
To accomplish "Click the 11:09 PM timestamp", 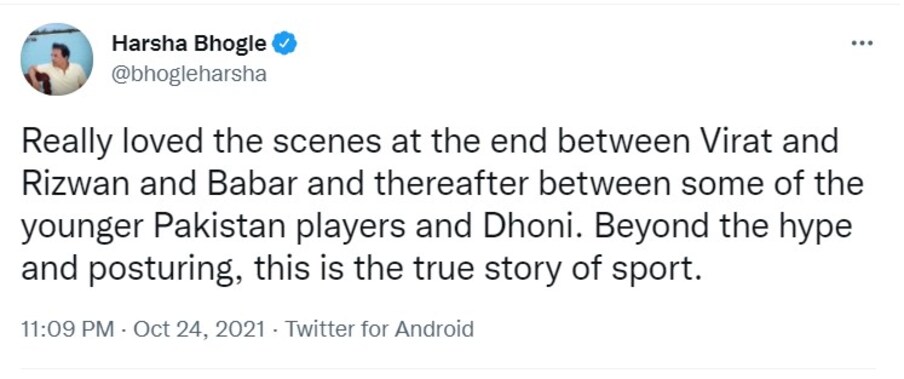I will [67, 329].
